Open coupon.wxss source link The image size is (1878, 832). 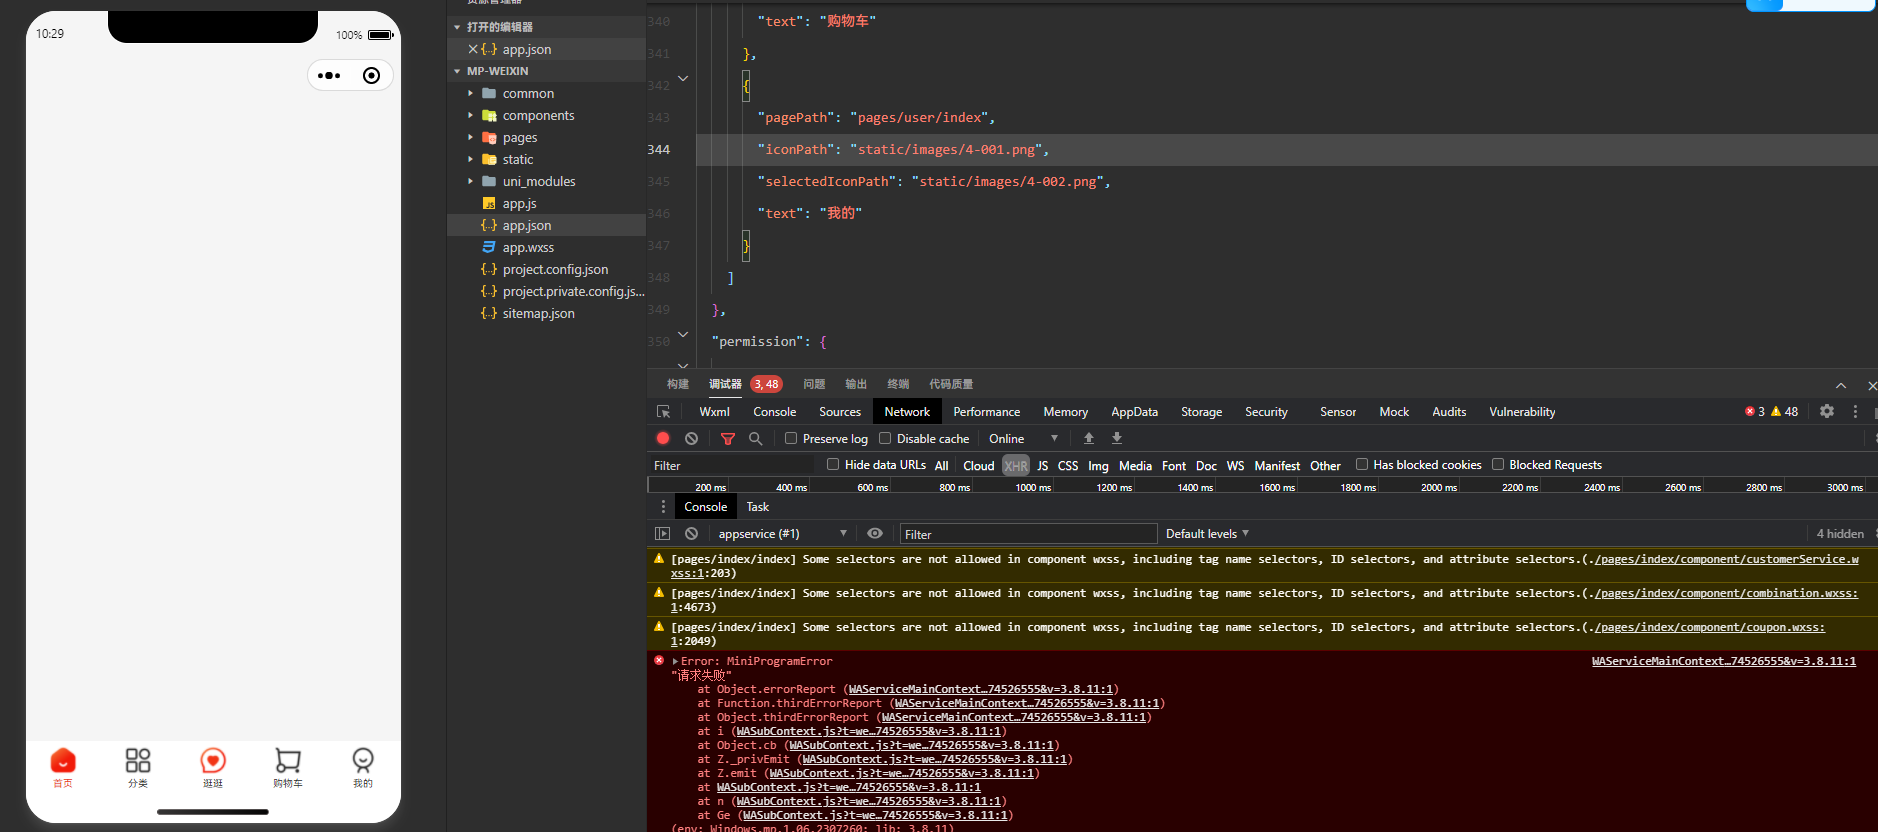1248,634
